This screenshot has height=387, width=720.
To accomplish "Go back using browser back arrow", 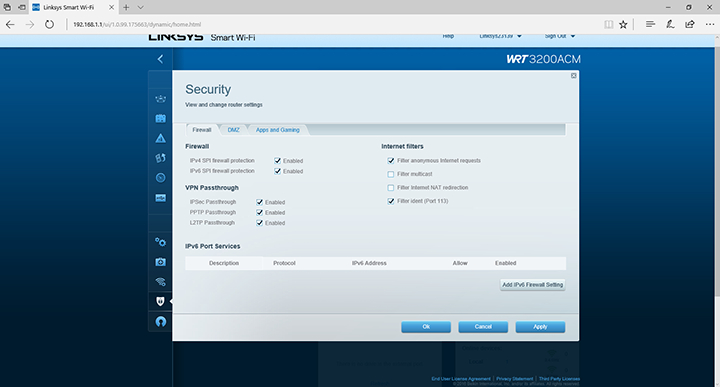I will pos(10,24).
